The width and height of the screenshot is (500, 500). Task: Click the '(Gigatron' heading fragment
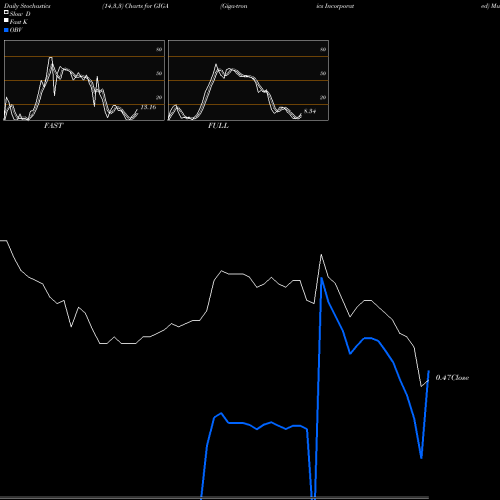234,6
